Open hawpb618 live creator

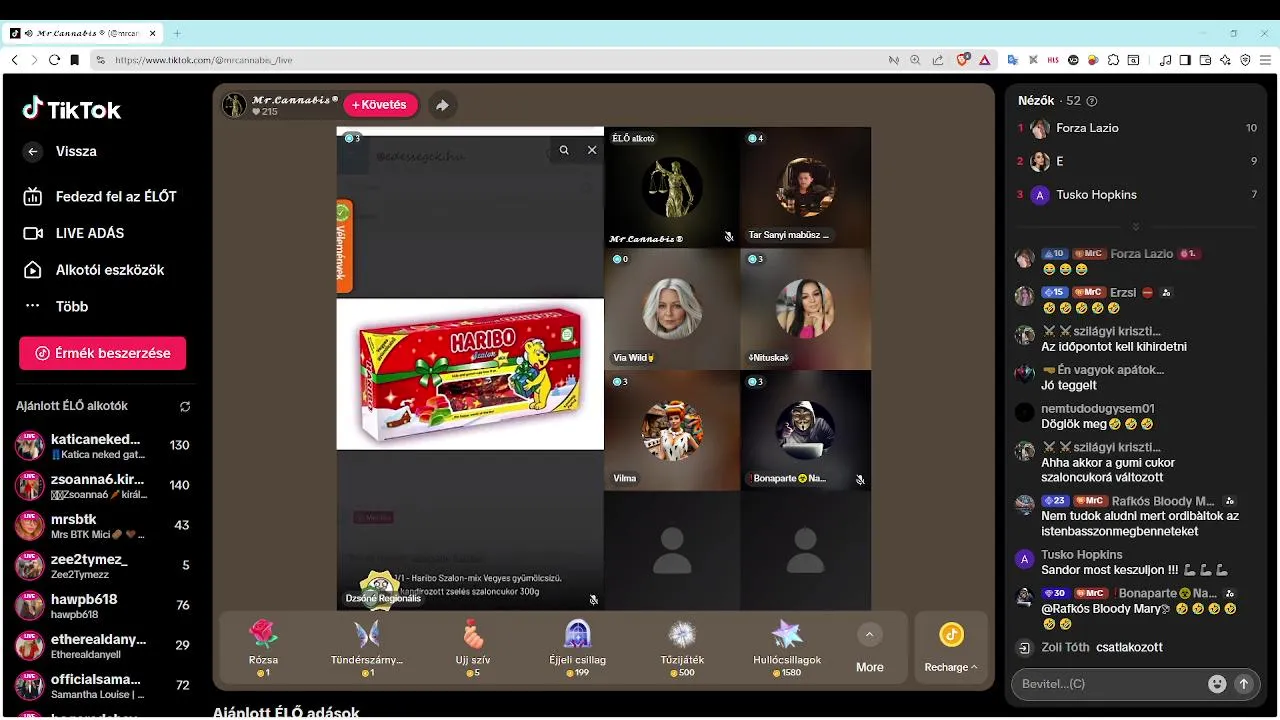pyautogui.click(x=102, y=606)
